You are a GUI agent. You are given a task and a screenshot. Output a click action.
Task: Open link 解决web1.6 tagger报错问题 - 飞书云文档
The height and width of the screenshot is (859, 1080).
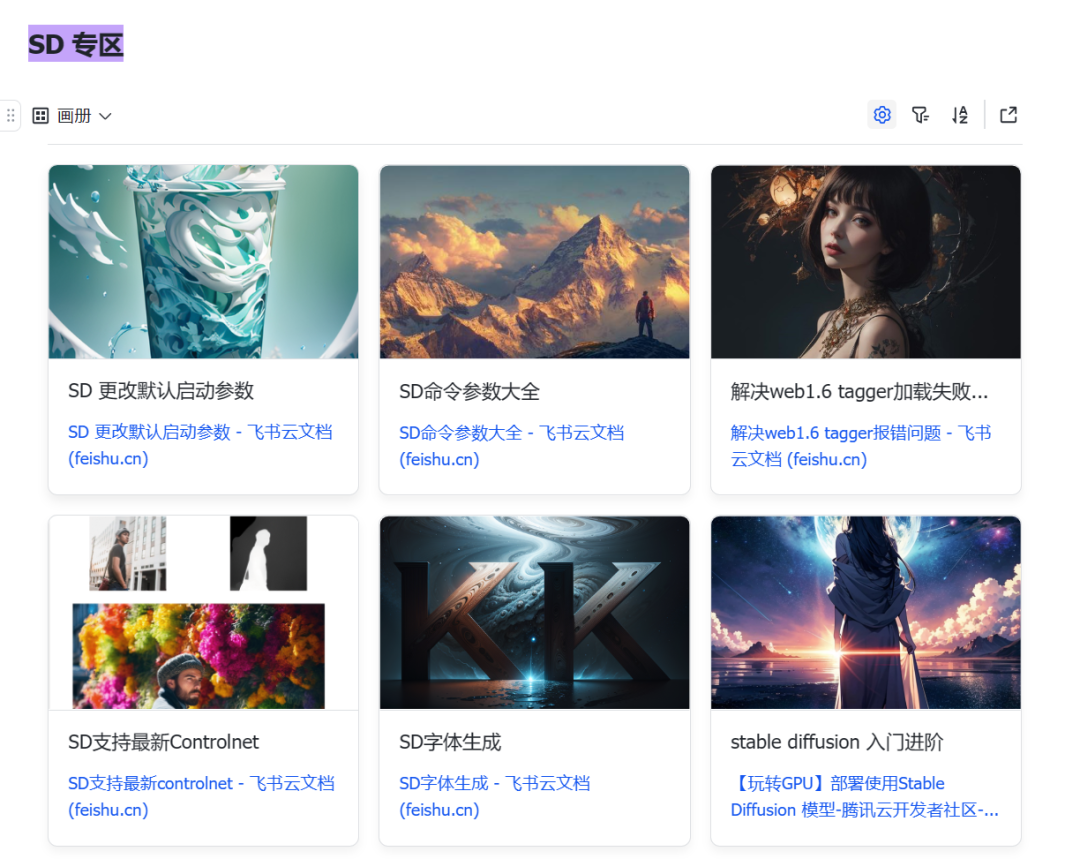(x=861, y=446)
